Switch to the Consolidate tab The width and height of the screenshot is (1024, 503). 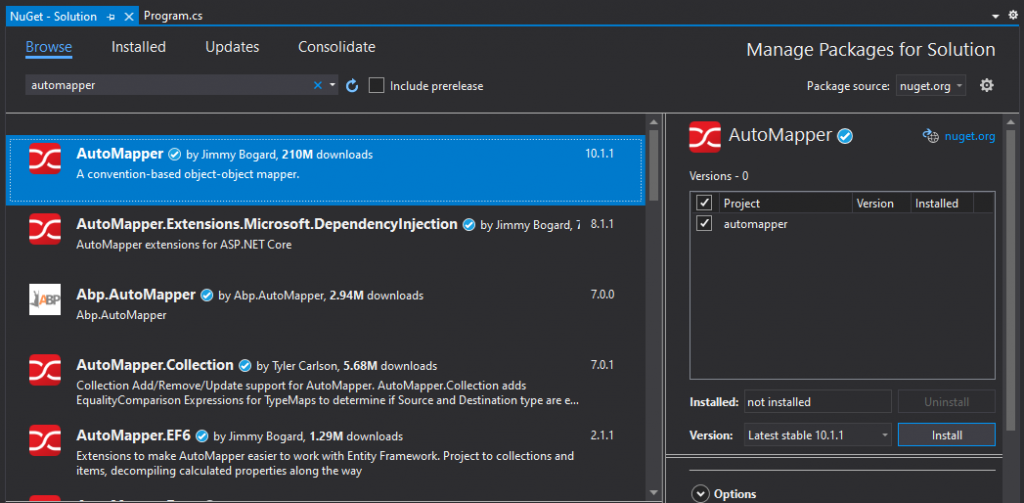click(x=337, y=47)
